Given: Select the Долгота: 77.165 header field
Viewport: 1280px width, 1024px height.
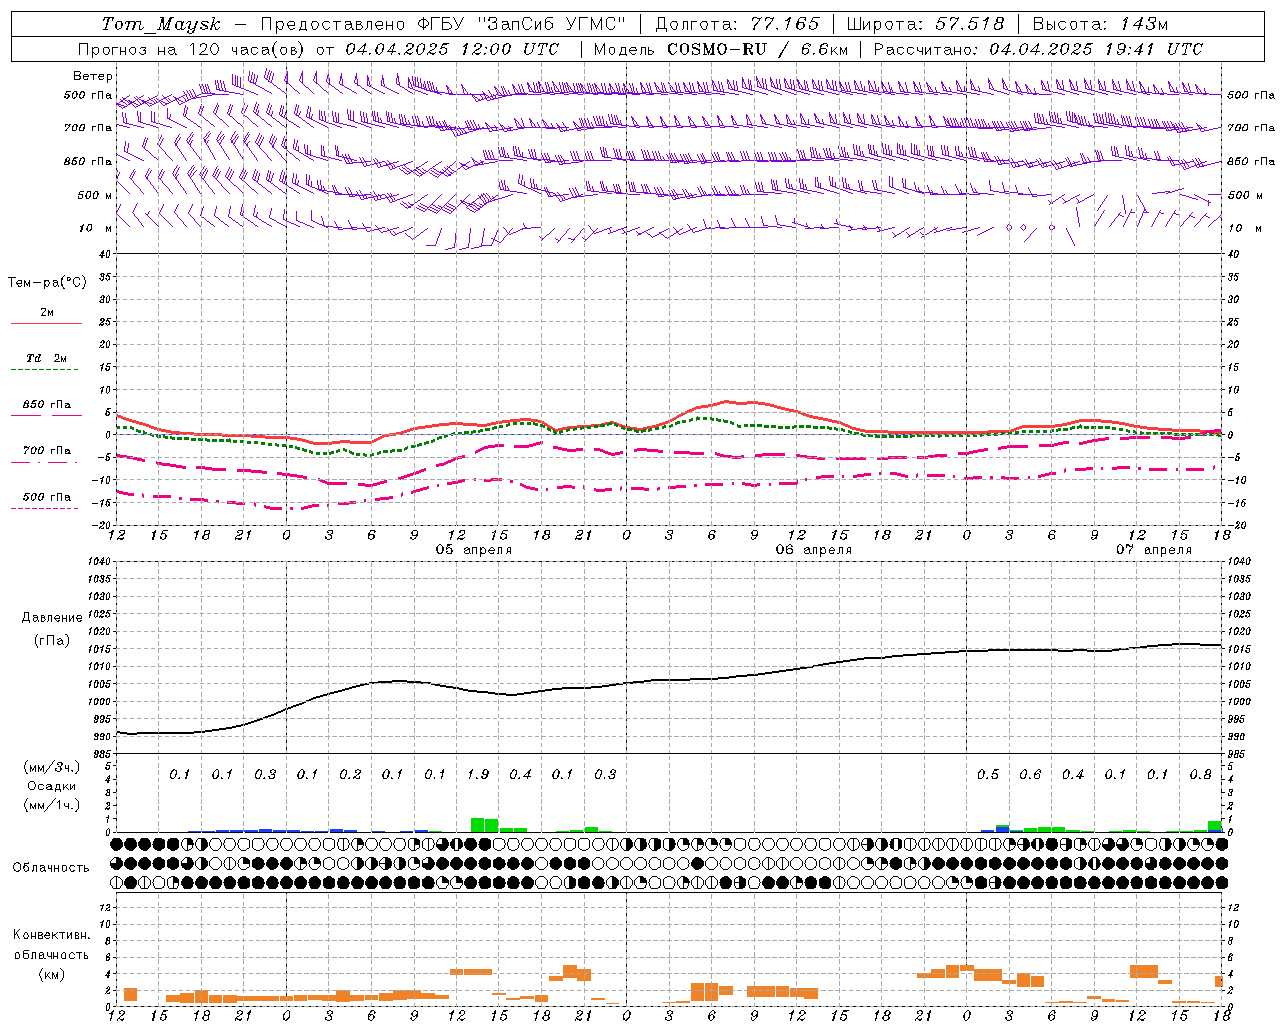Looking at the screenshot, I should coord(737,24).
